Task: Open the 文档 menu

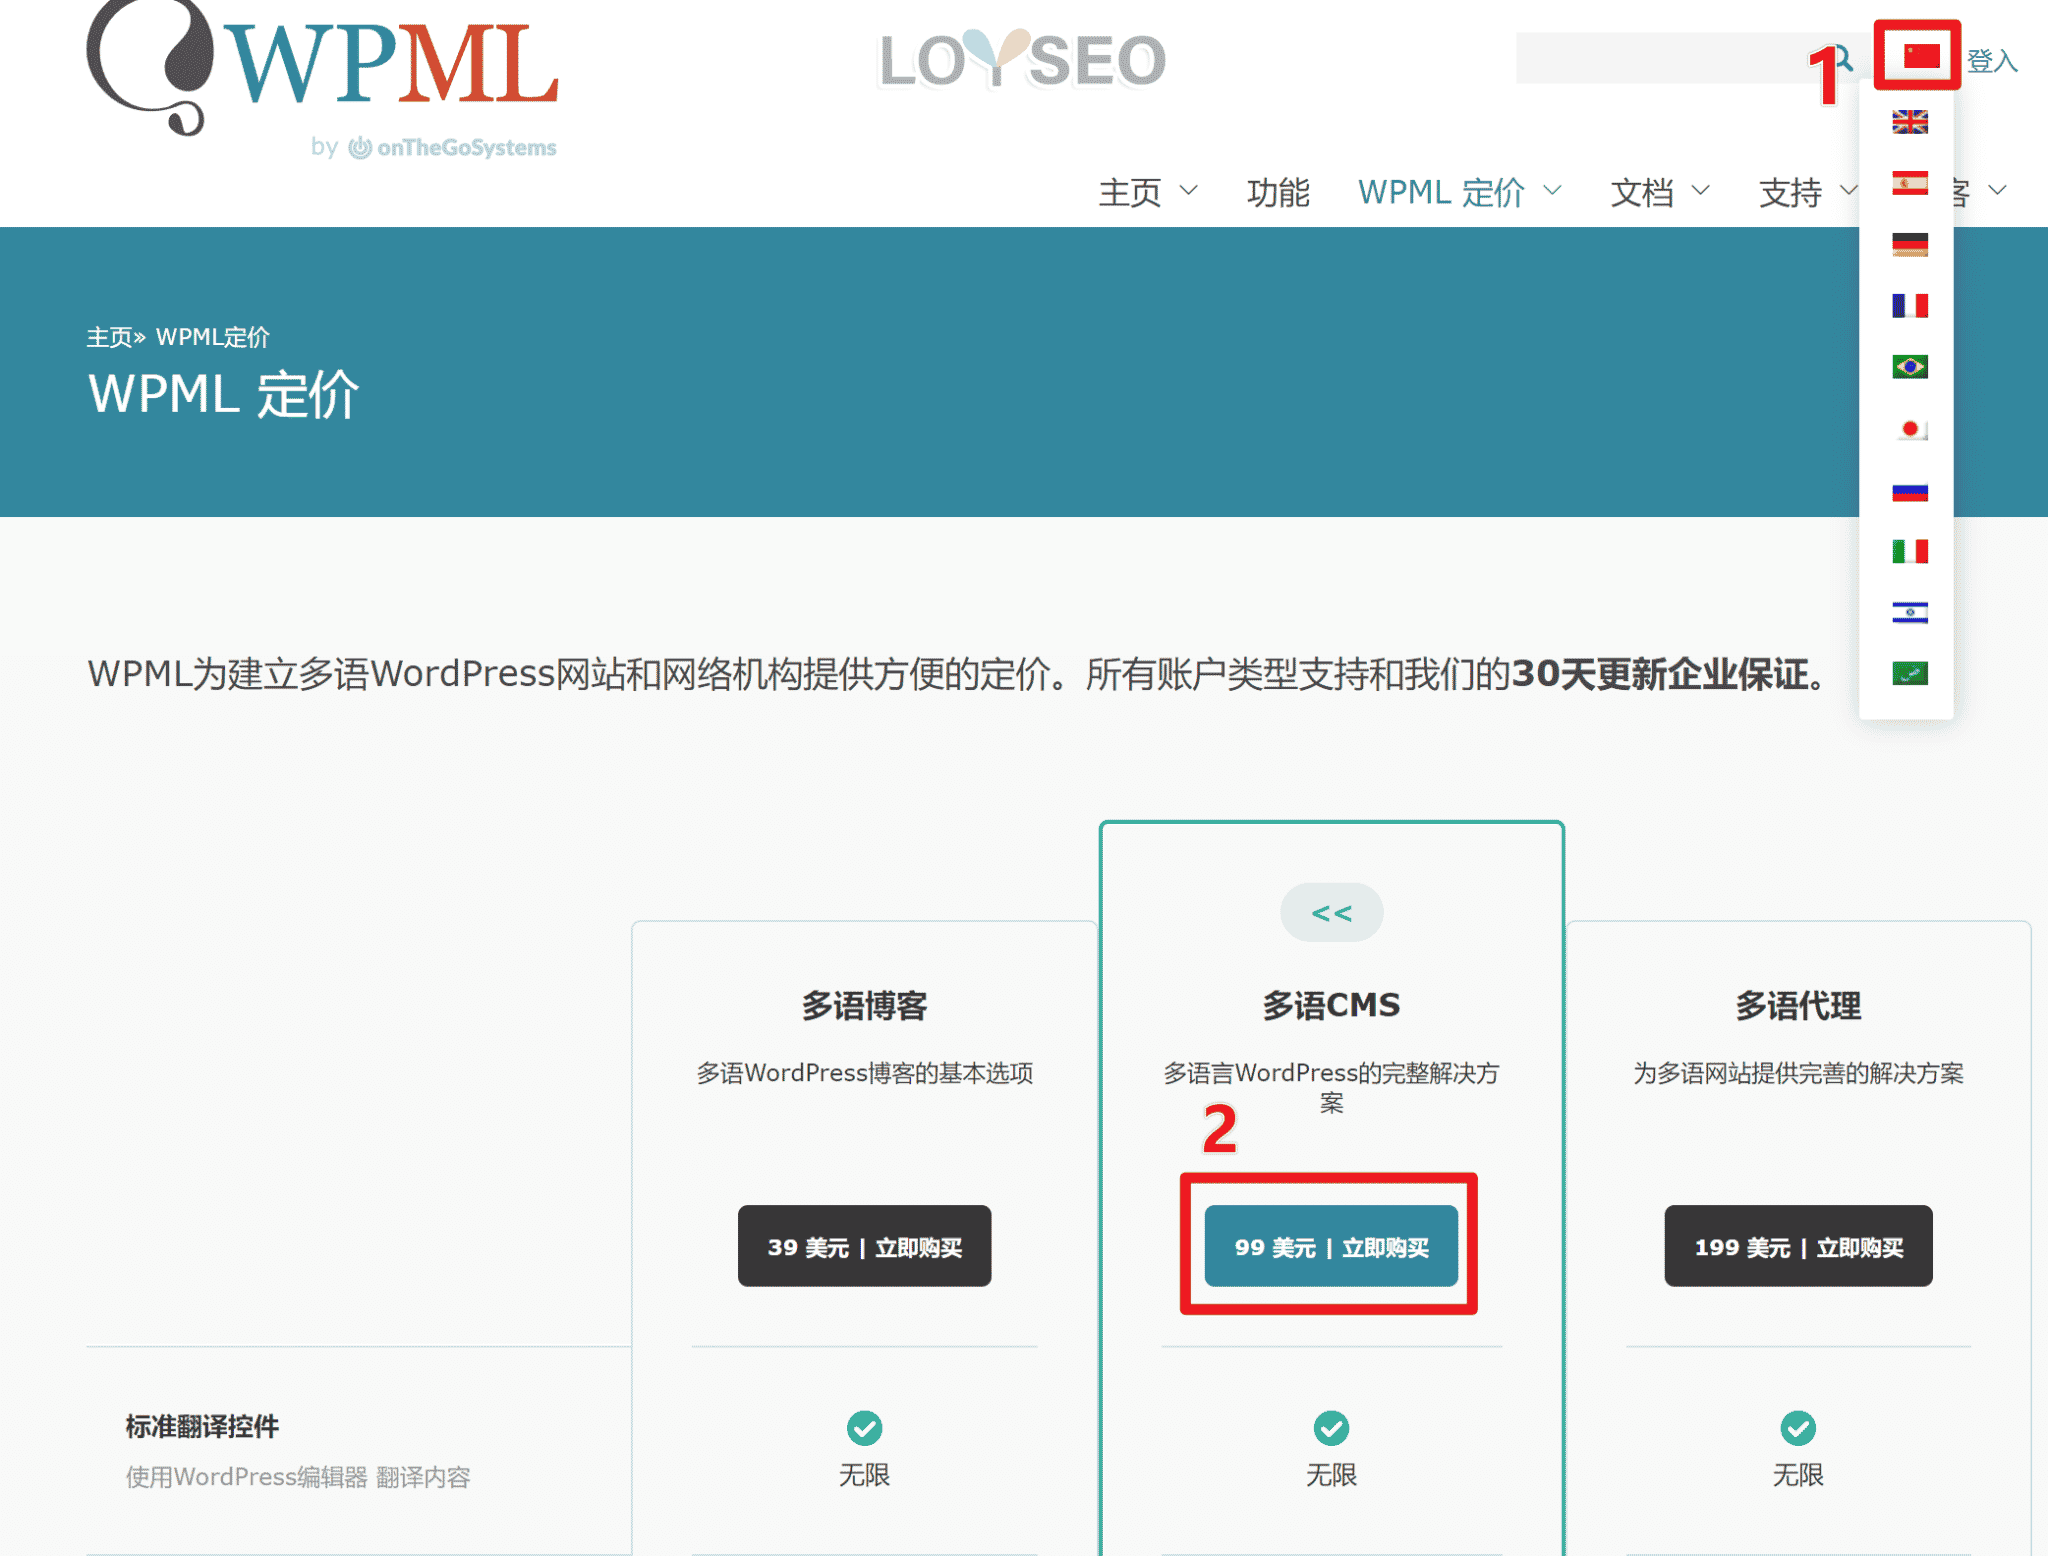Action: point(1642,192)
